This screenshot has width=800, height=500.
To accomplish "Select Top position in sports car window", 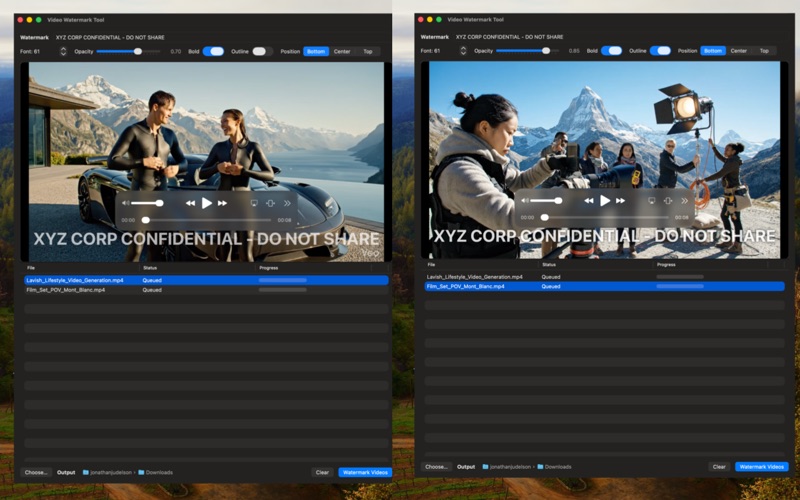I will tap(368, 52).
